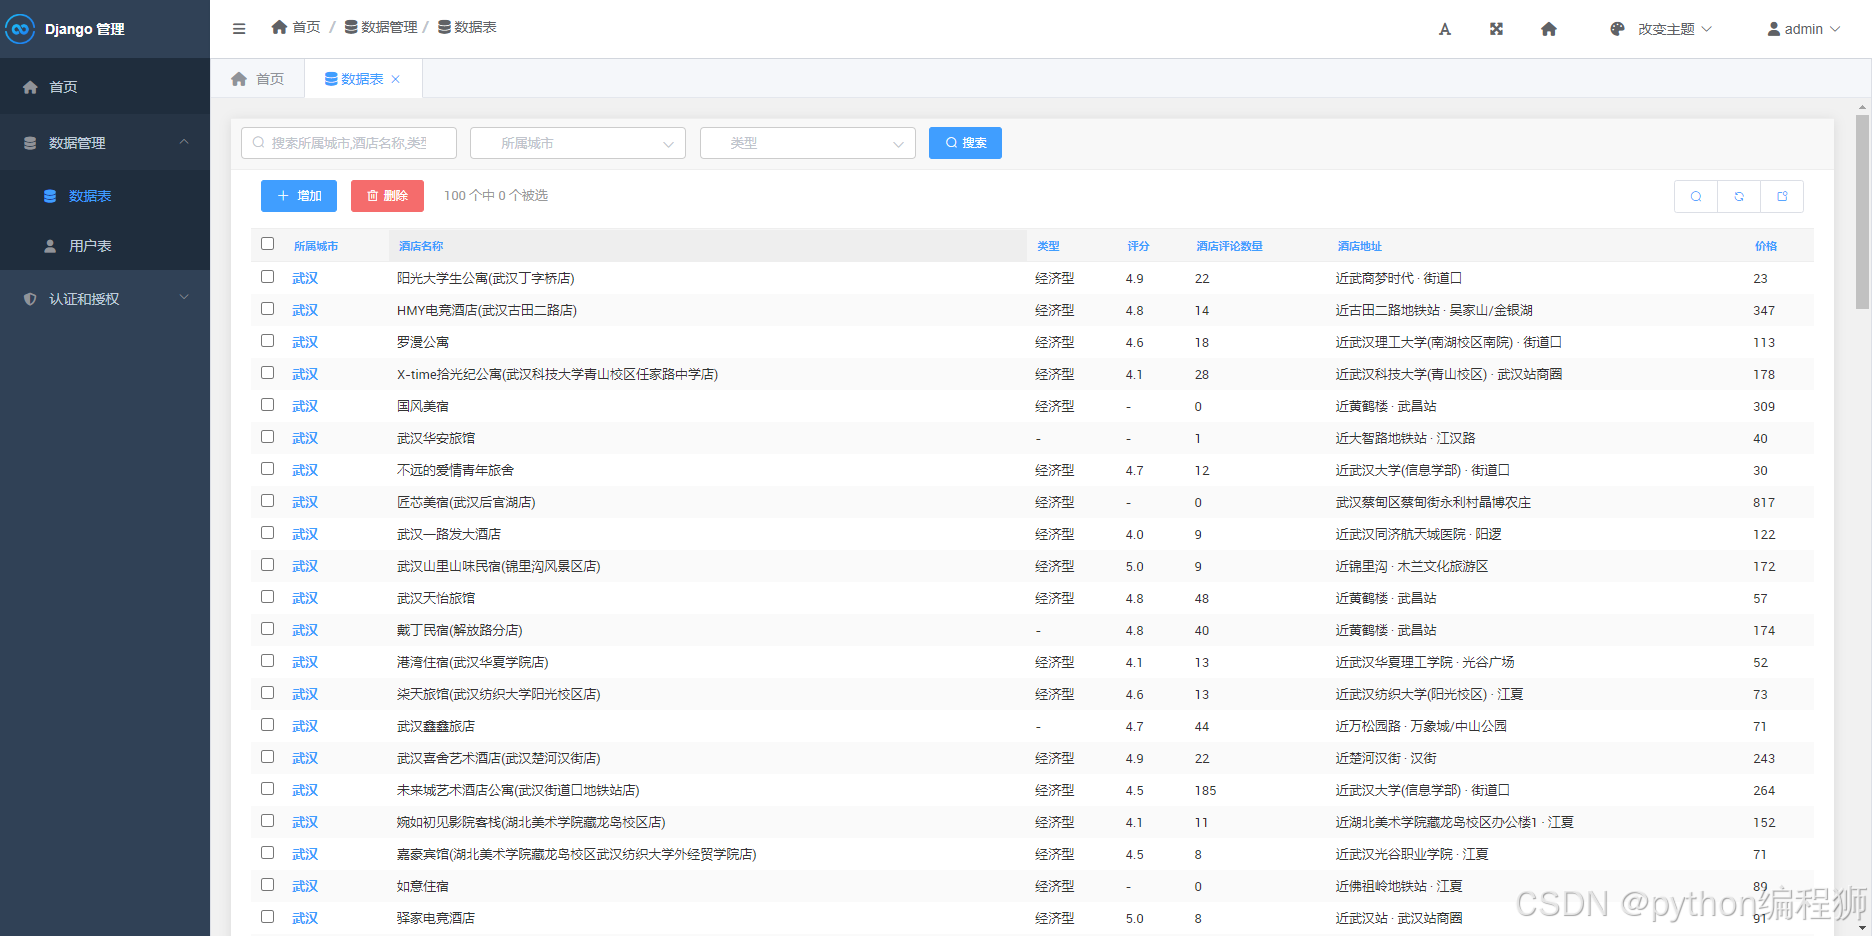Click the home icon in the top toolbar
1872x936 pixels.
click(1548, 28)
